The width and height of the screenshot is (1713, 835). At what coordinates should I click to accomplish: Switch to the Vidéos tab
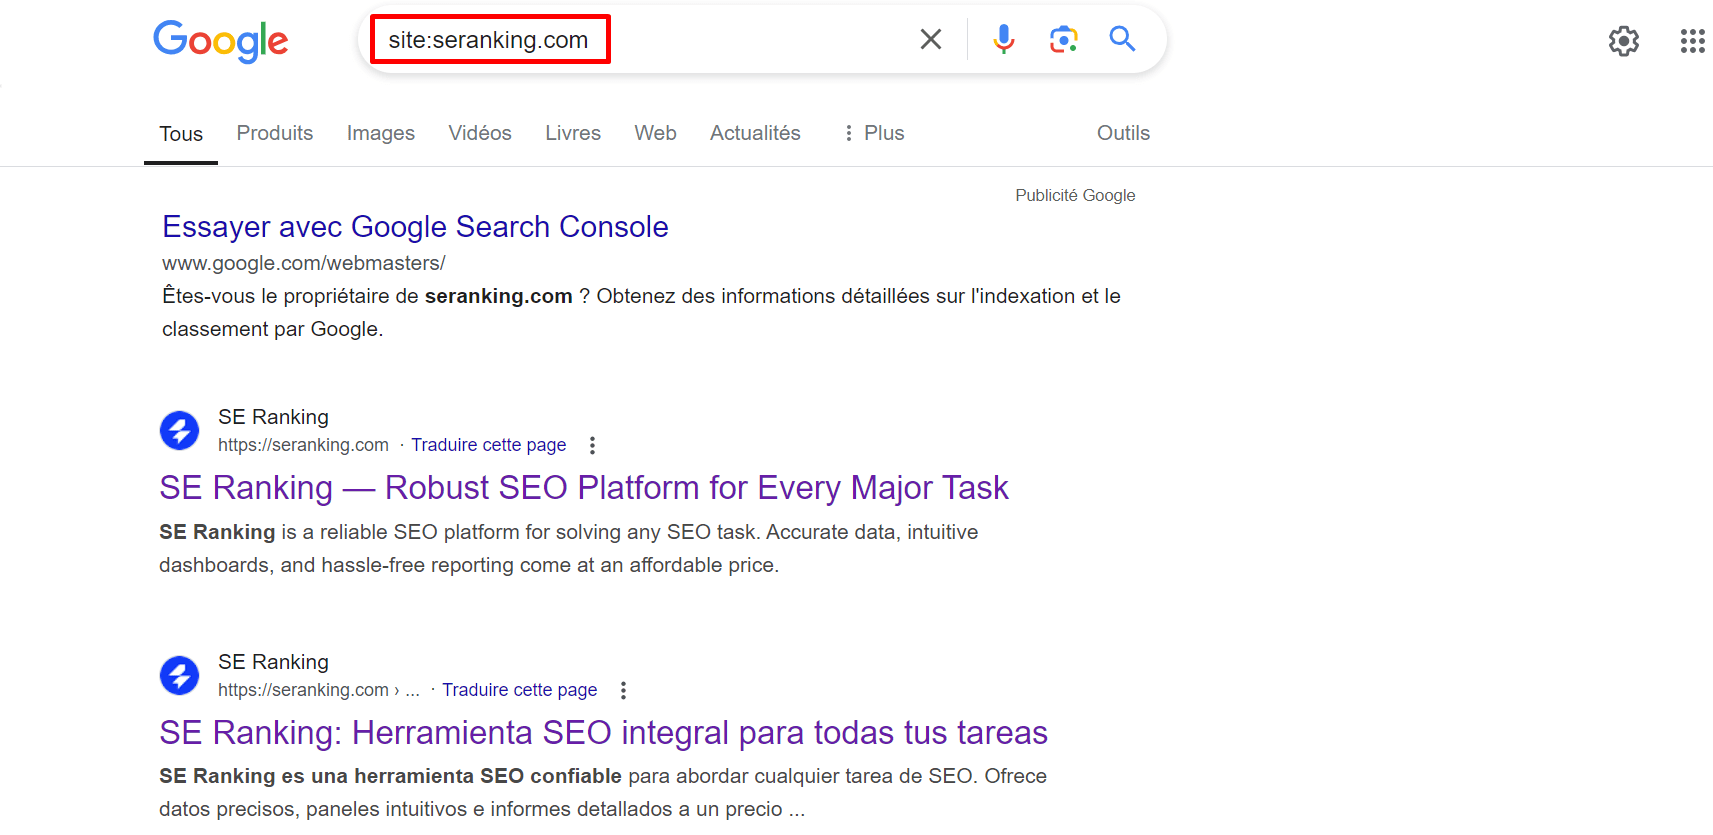pos(480,133)
